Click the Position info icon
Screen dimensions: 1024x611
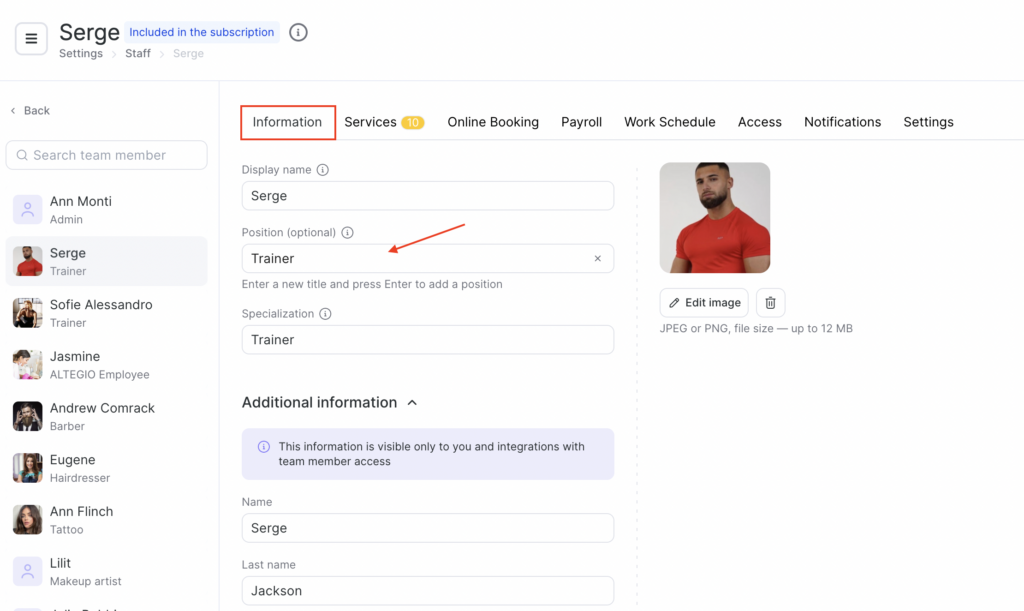pyautogui.click(x=348, y=233)
